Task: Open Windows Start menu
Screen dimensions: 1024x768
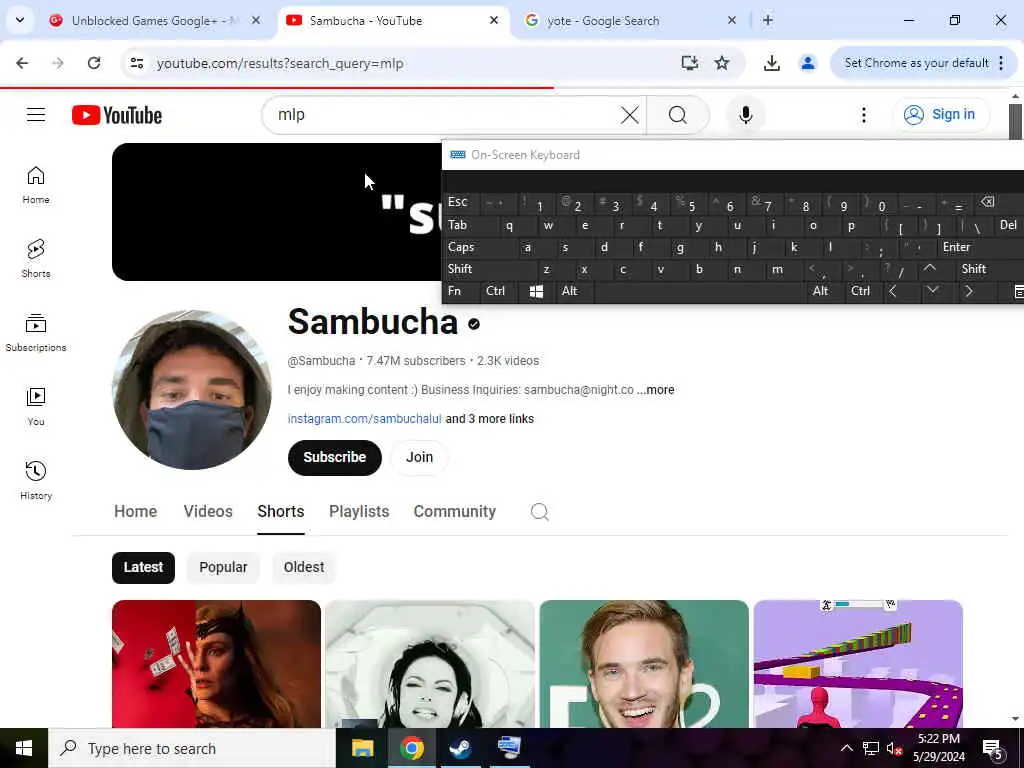Action: tap(24, 748)
